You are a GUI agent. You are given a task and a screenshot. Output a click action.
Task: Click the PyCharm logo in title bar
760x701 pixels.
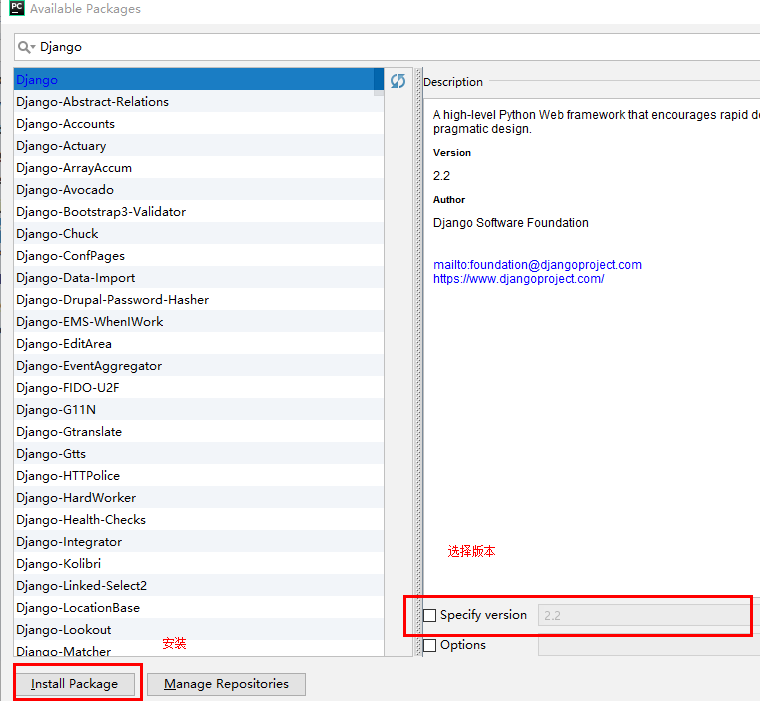(x=15, y=9)
